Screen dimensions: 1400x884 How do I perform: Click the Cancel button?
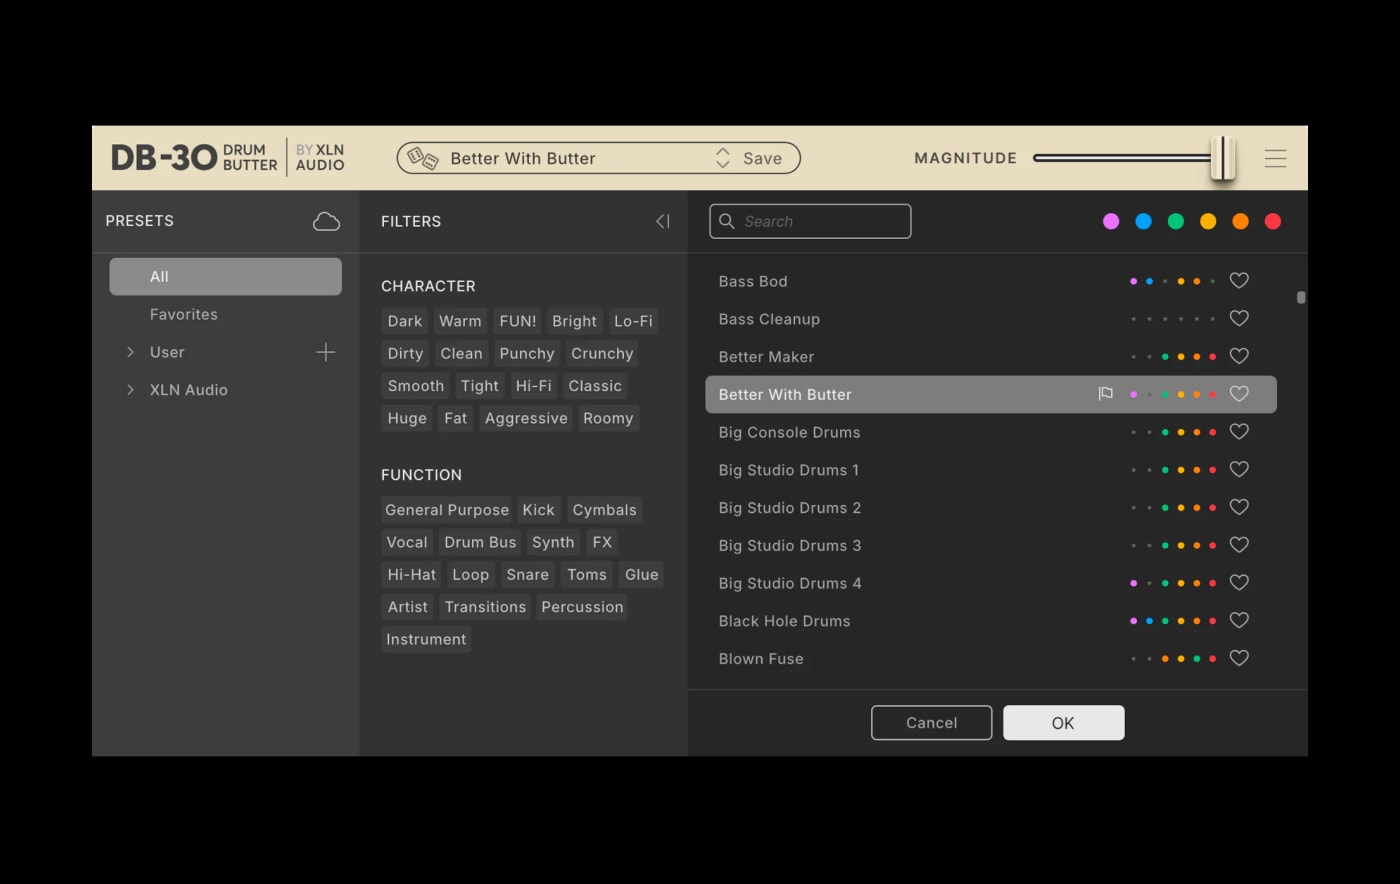[x=932, y=723]
